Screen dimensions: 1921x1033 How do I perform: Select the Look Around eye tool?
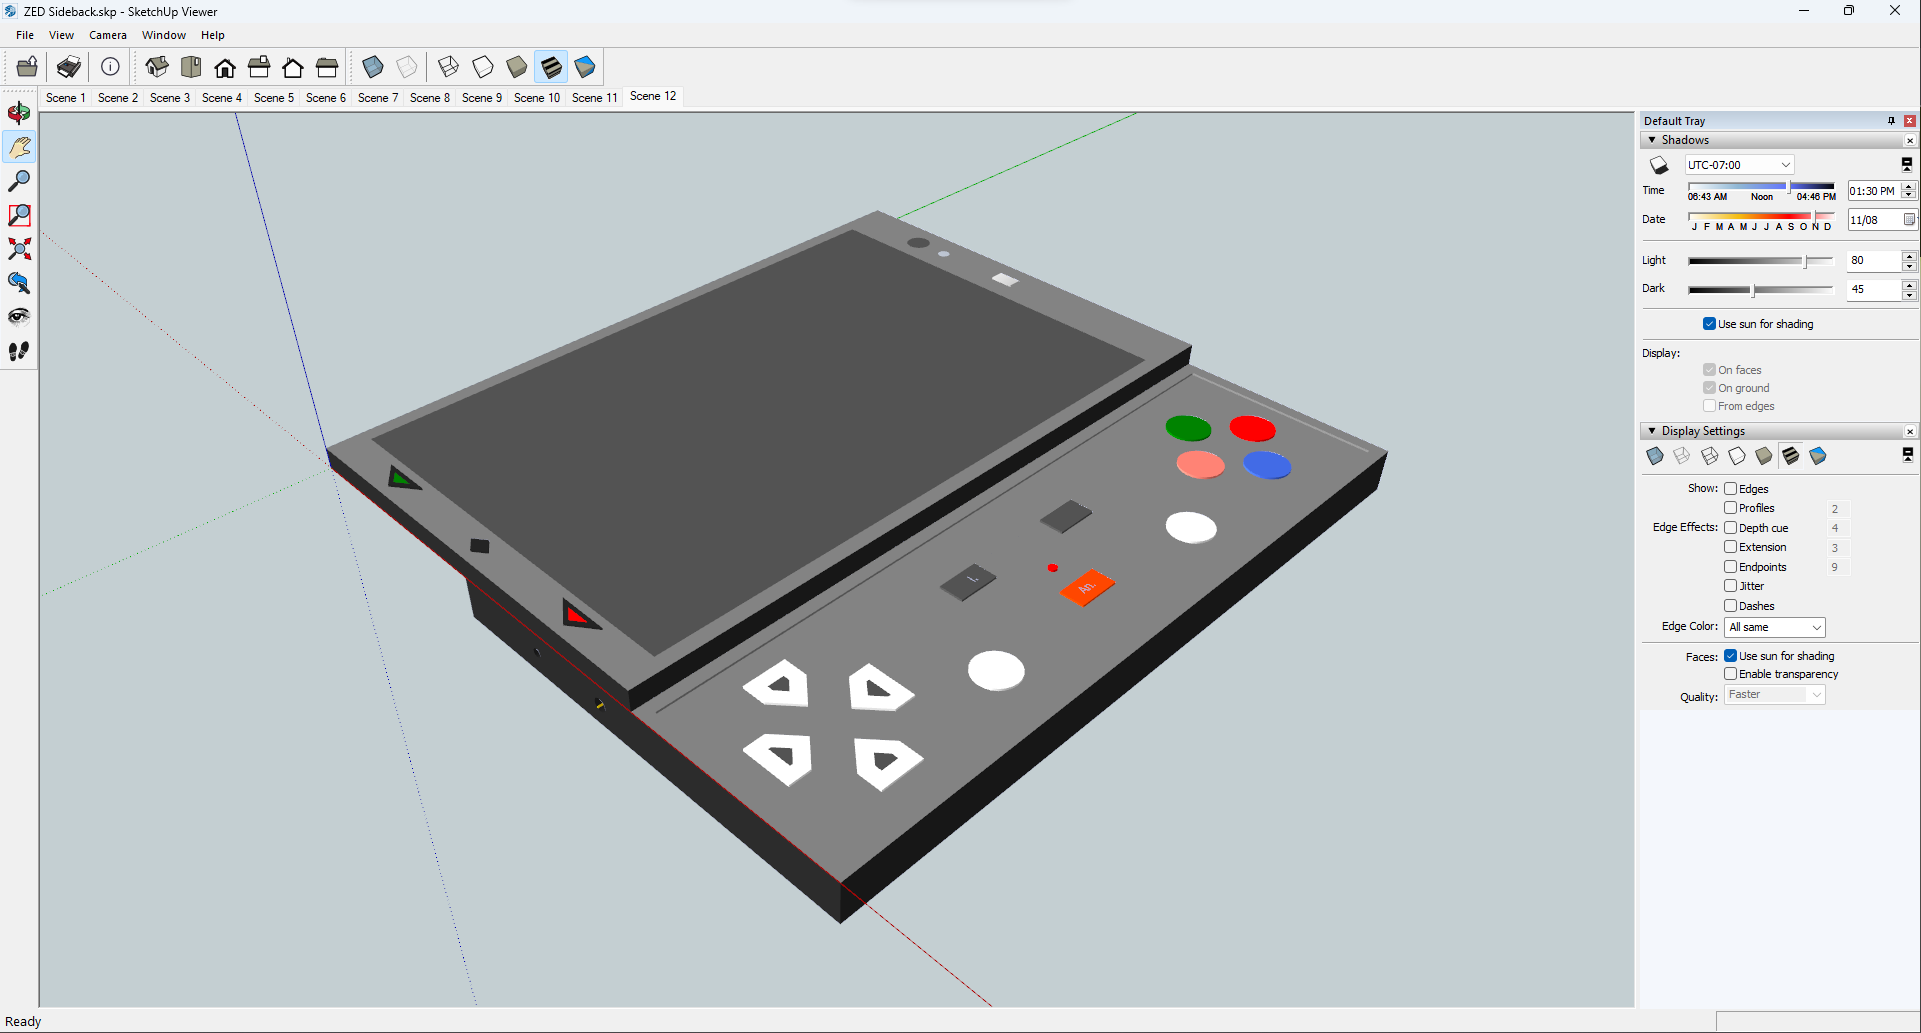[19, 317]
